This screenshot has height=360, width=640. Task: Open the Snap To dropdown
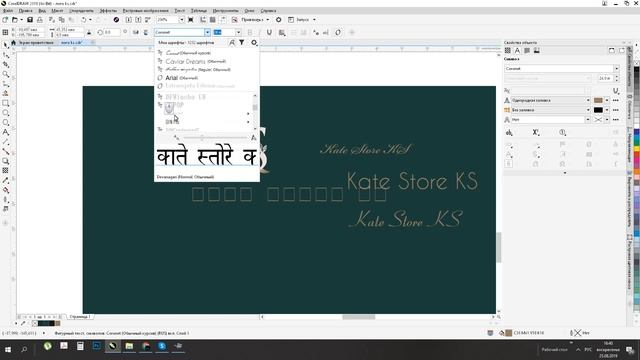tap(268, 20)
